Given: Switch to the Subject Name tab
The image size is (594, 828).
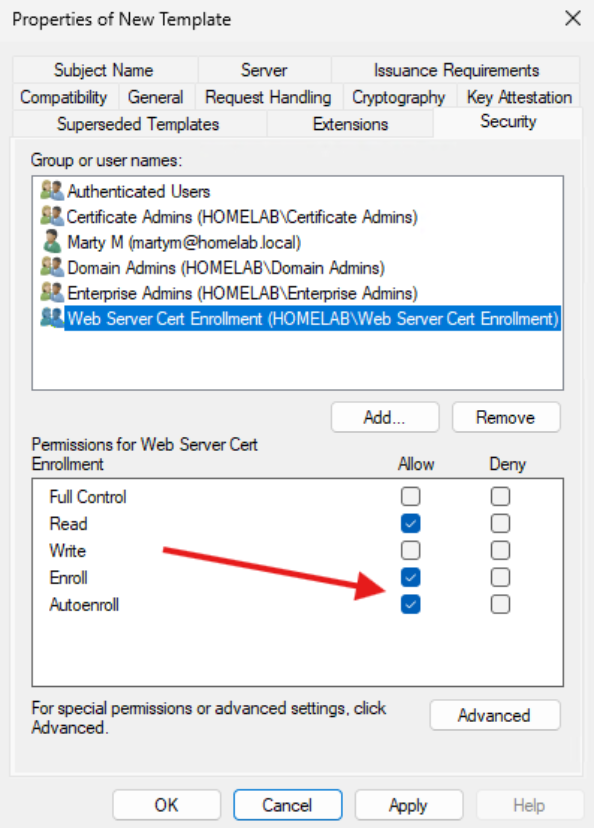Looking at the screenshot, I should (x=103, y=70).
